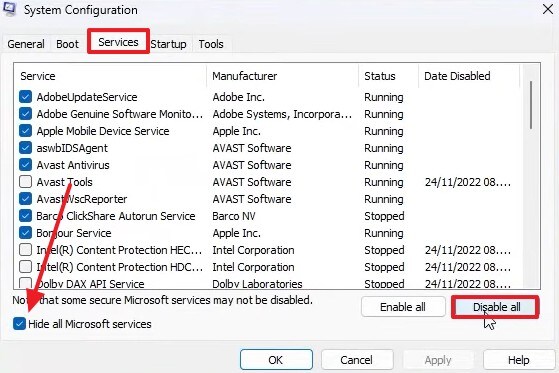
Task: Click Dolby Laboratories manufacturer cell
Action: coord(257,284)
